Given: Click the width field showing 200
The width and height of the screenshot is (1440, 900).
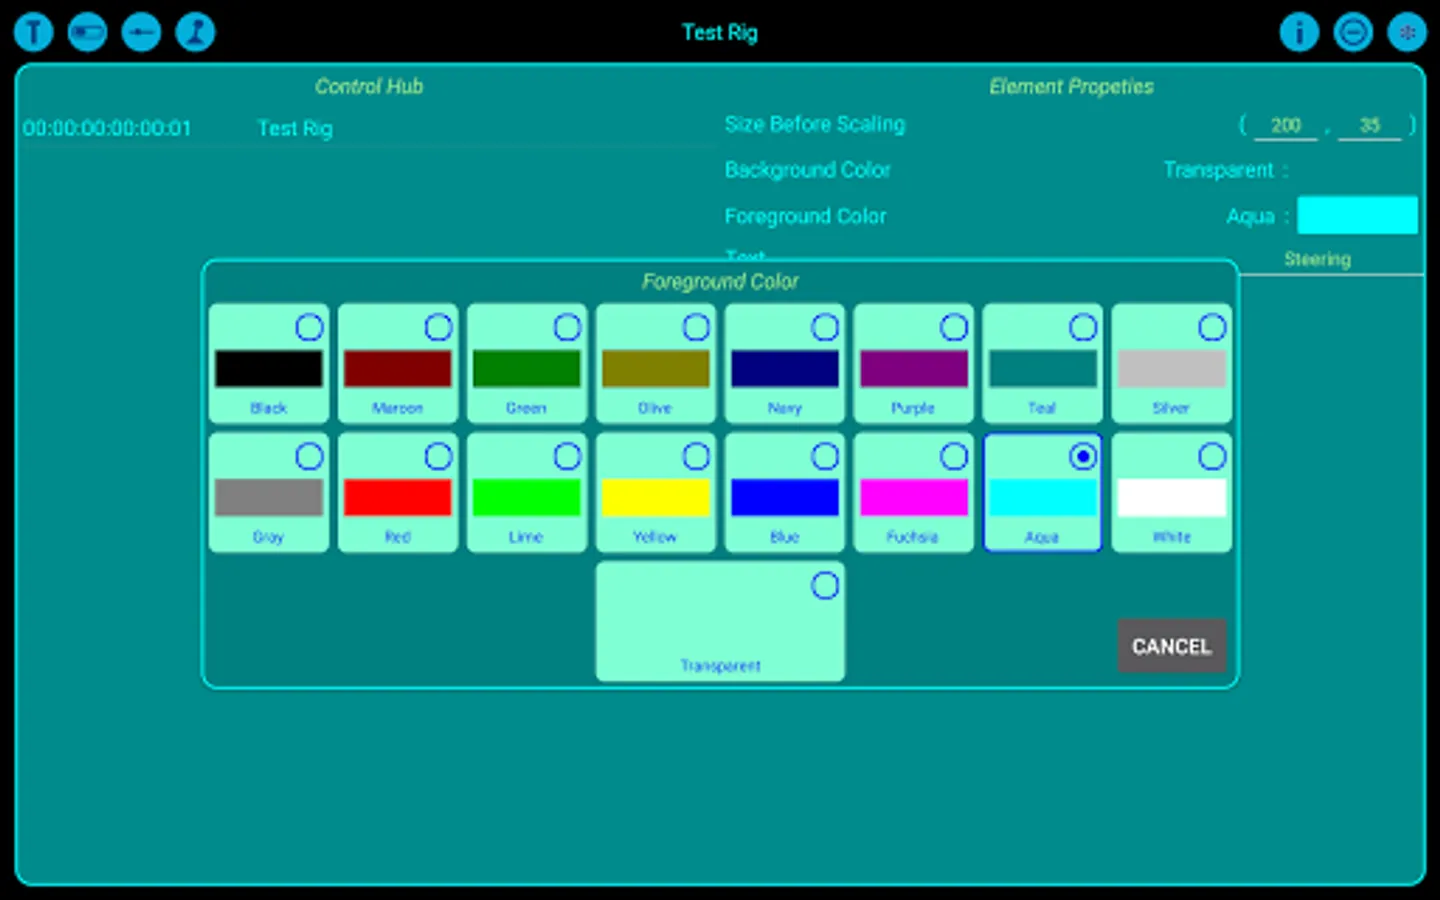Looking at the screenshot, I should click(1285, 125).
